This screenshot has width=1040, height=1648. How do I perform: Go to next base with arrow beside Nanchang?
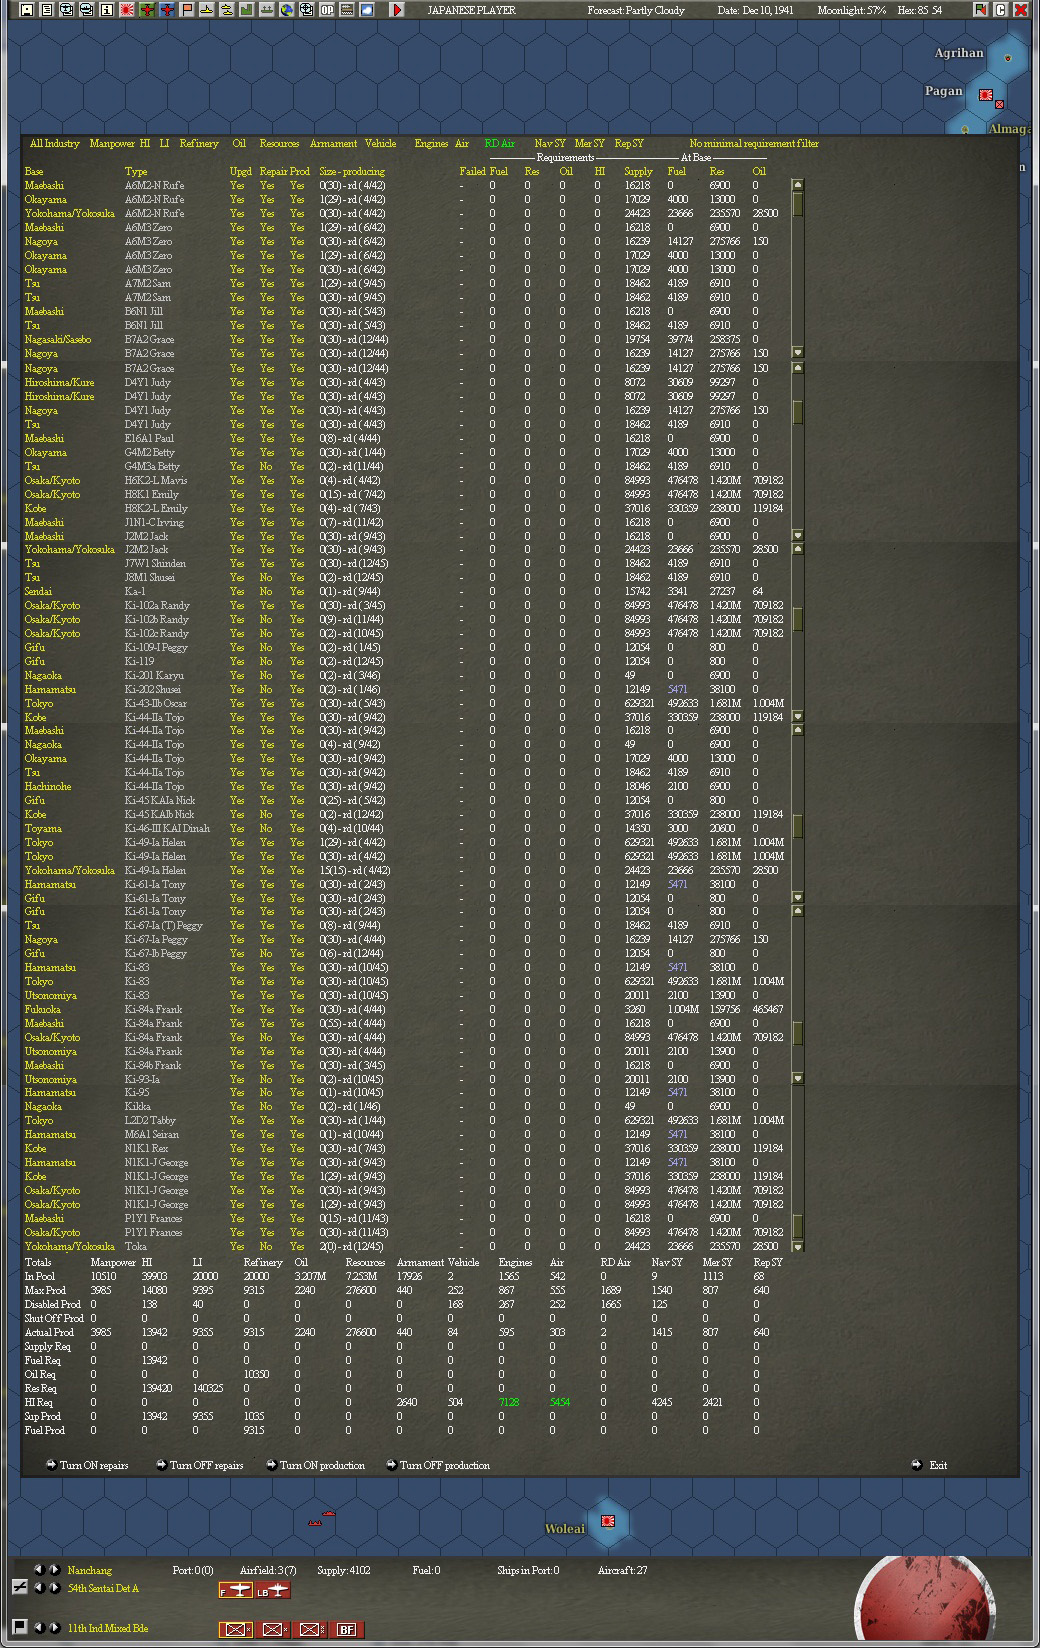coord(55,1570)
